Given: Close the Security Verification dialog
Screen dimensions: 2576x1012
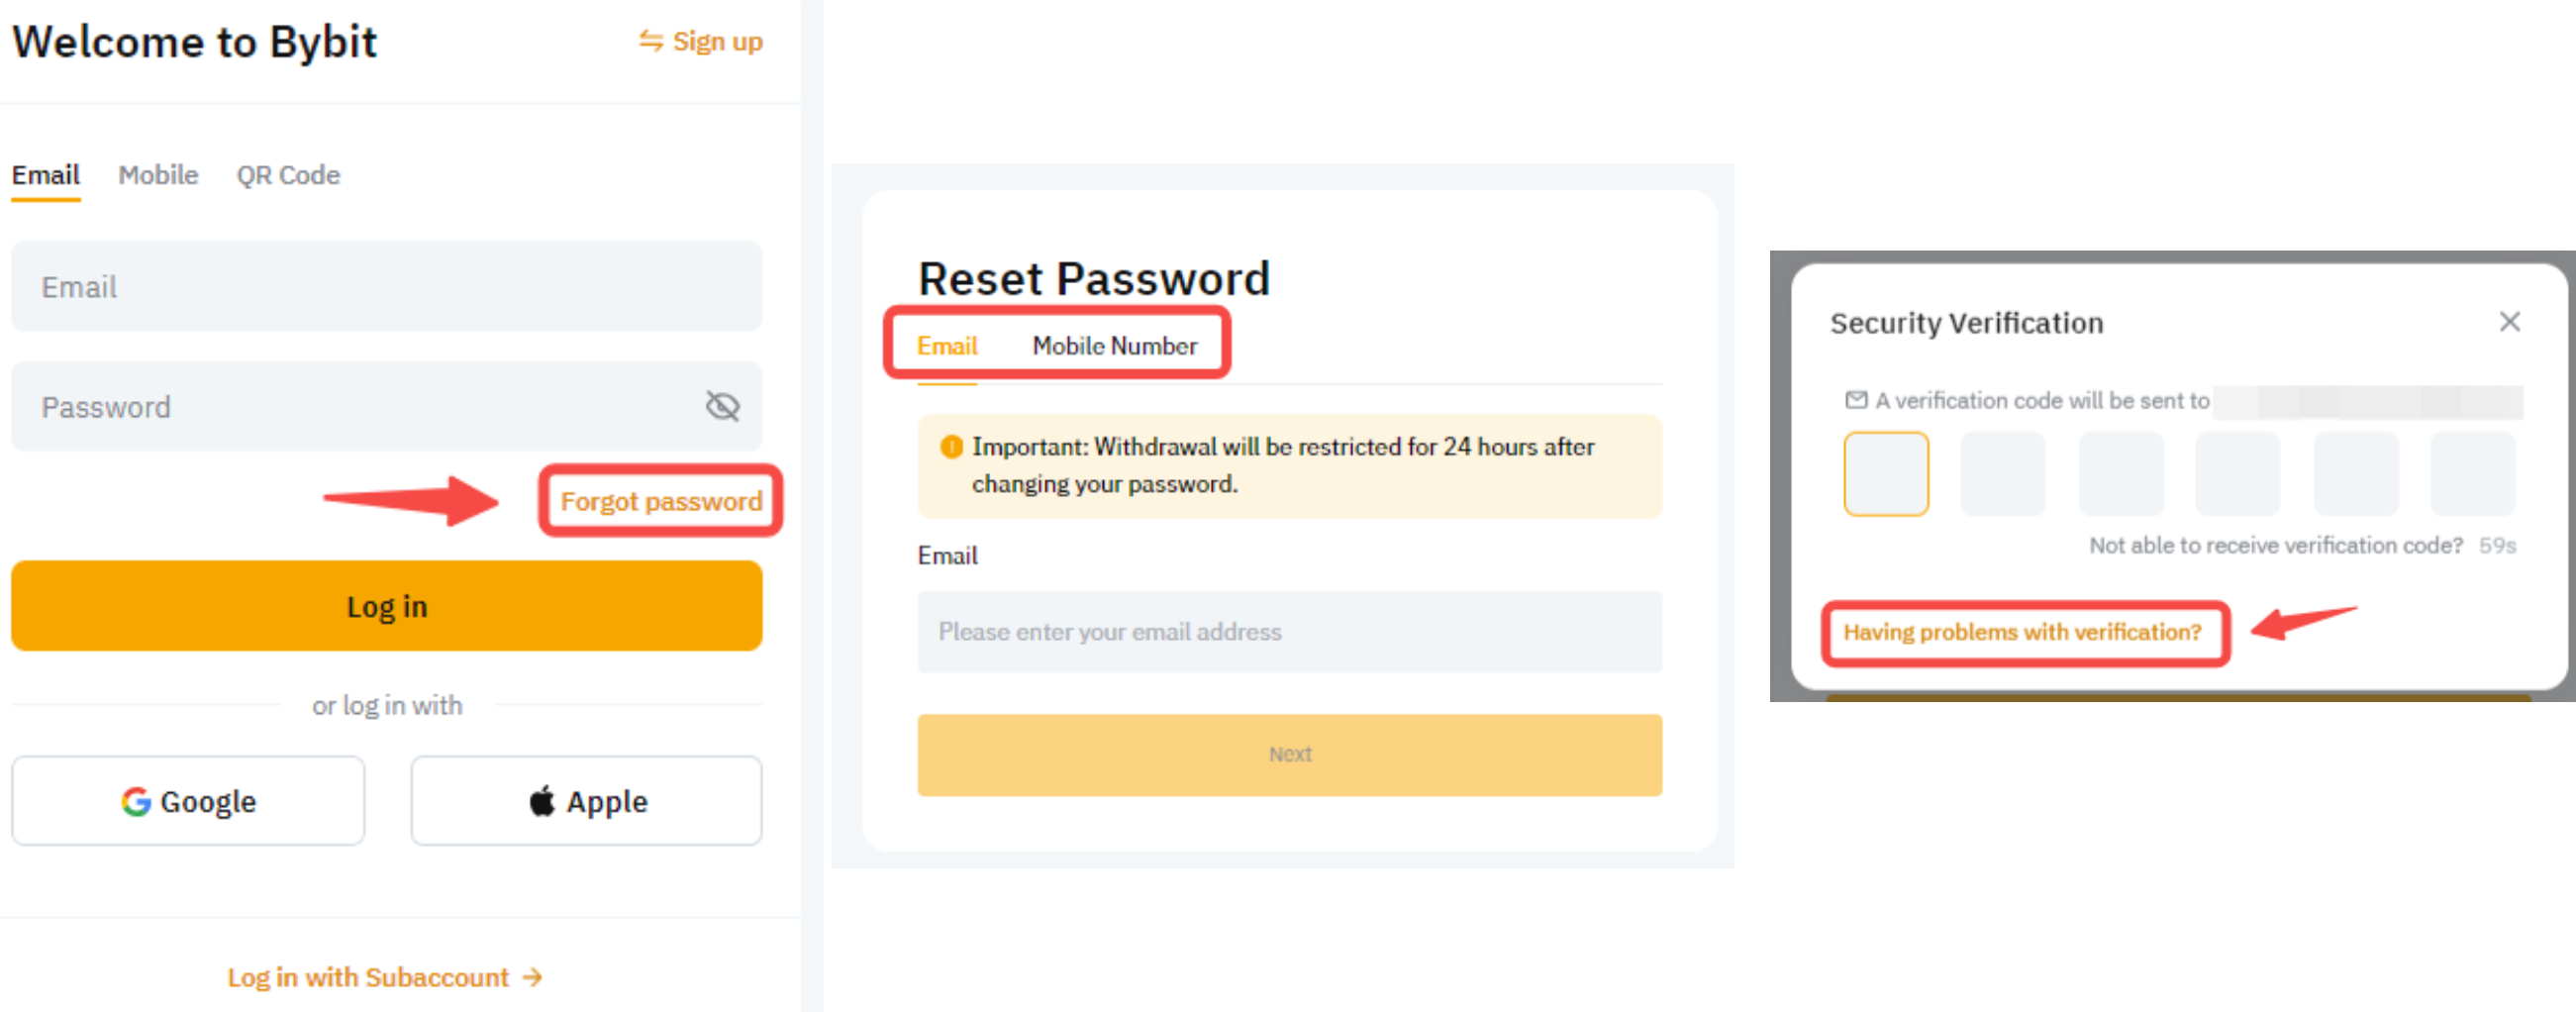Looking at the screenshot, I should (x=2509, y=322).
